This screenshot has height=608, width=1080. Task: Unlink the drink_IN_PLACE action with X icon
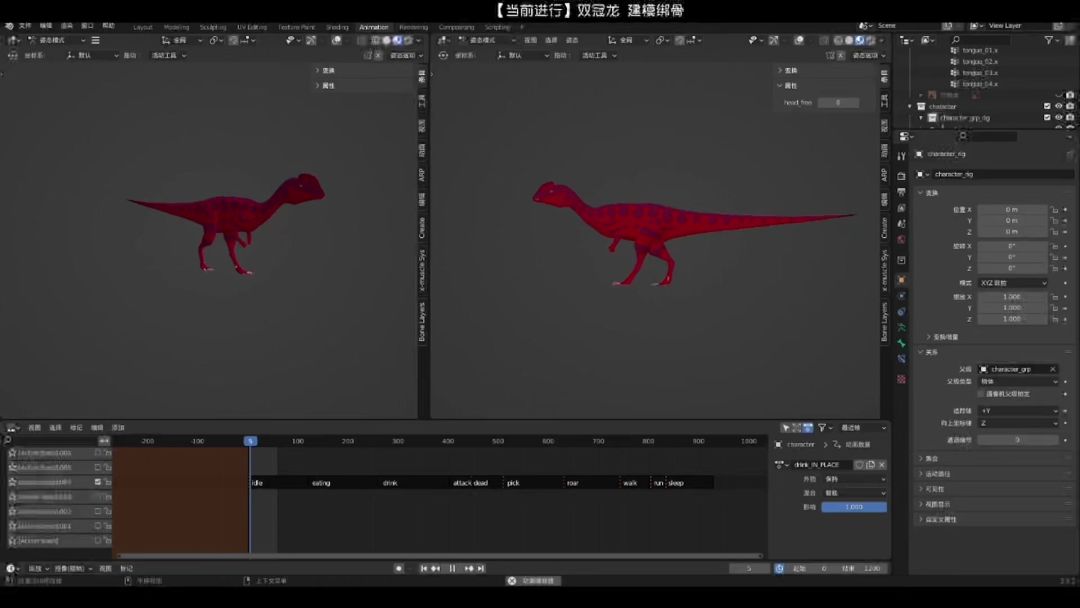point(882,464)
